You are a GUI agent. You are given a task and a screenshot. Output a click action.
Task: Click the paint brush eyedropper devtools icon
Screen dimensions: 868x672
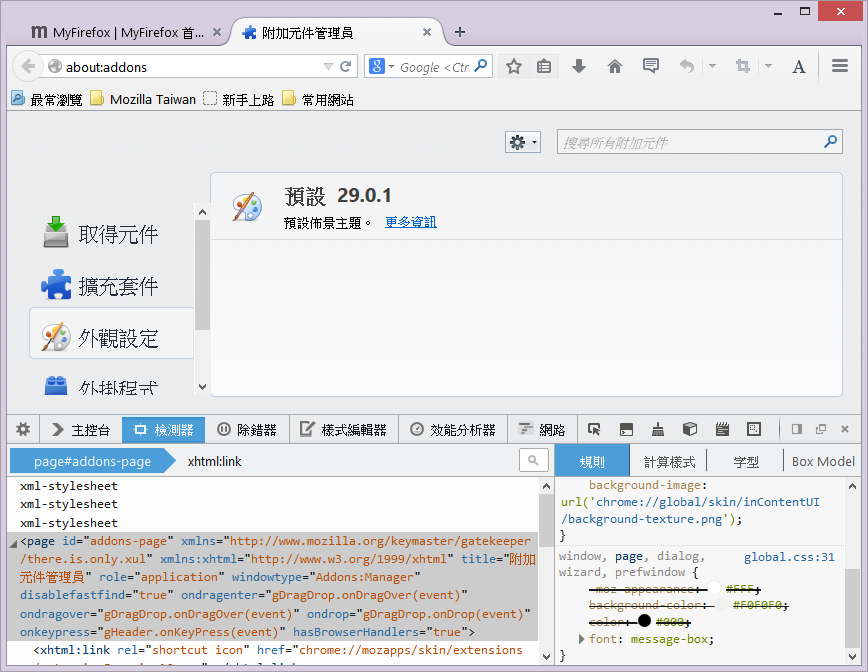click(x=658, y=430)
